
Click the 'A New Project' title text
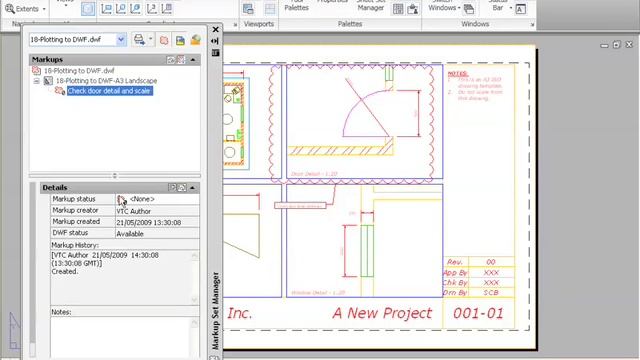[382, 313]
